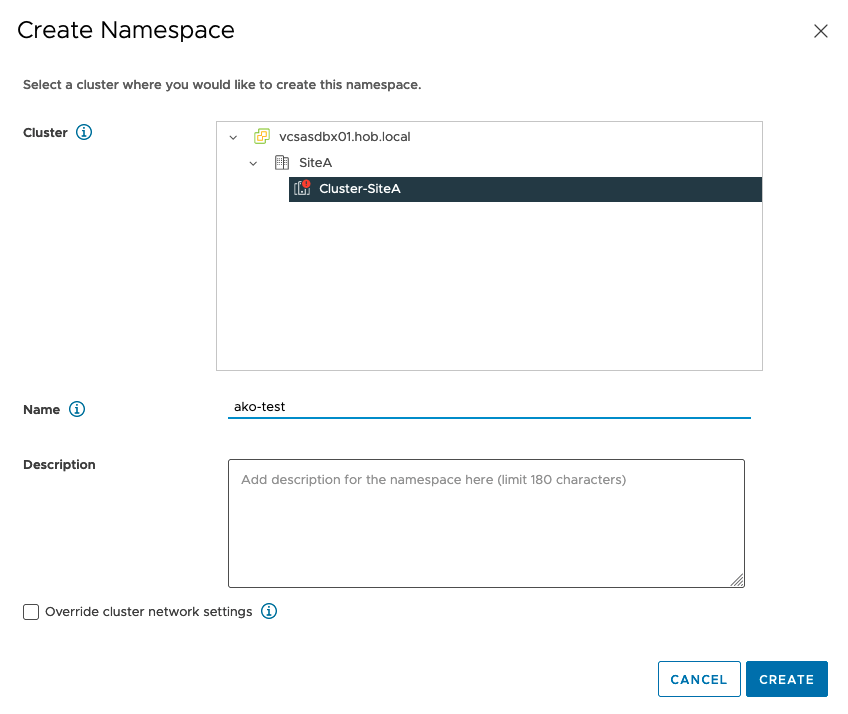Click the info icon beside Cluster
Image resolution: width=848 pixels, height=714 pixels.
pos(84,132)
